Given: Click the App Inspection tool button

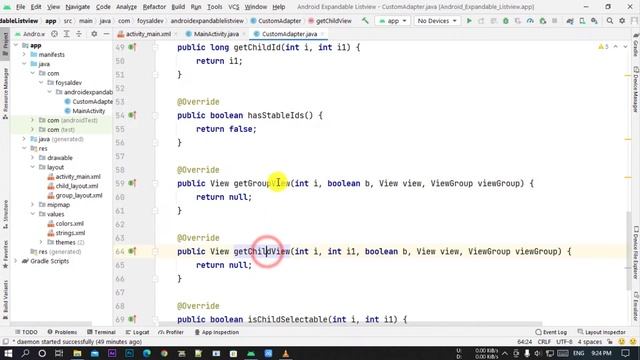Looking at the screenshot, I should tap(217, 332).
